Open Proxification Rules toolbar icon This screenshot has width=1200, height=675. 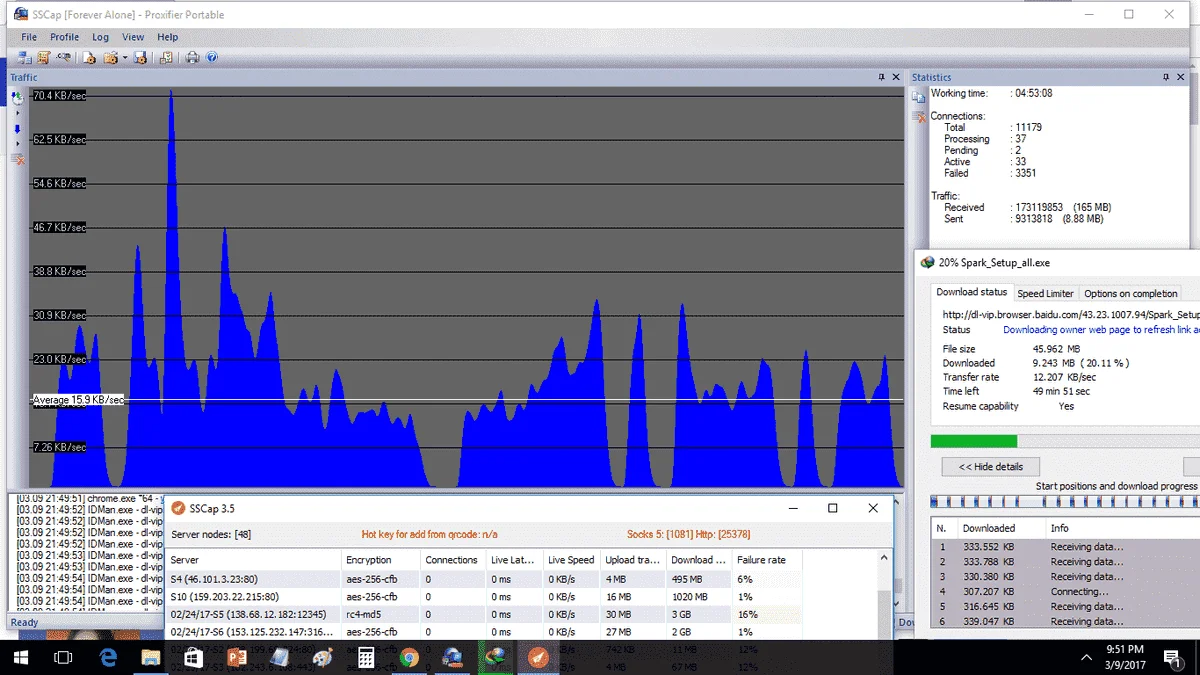(x=44, y=57)
